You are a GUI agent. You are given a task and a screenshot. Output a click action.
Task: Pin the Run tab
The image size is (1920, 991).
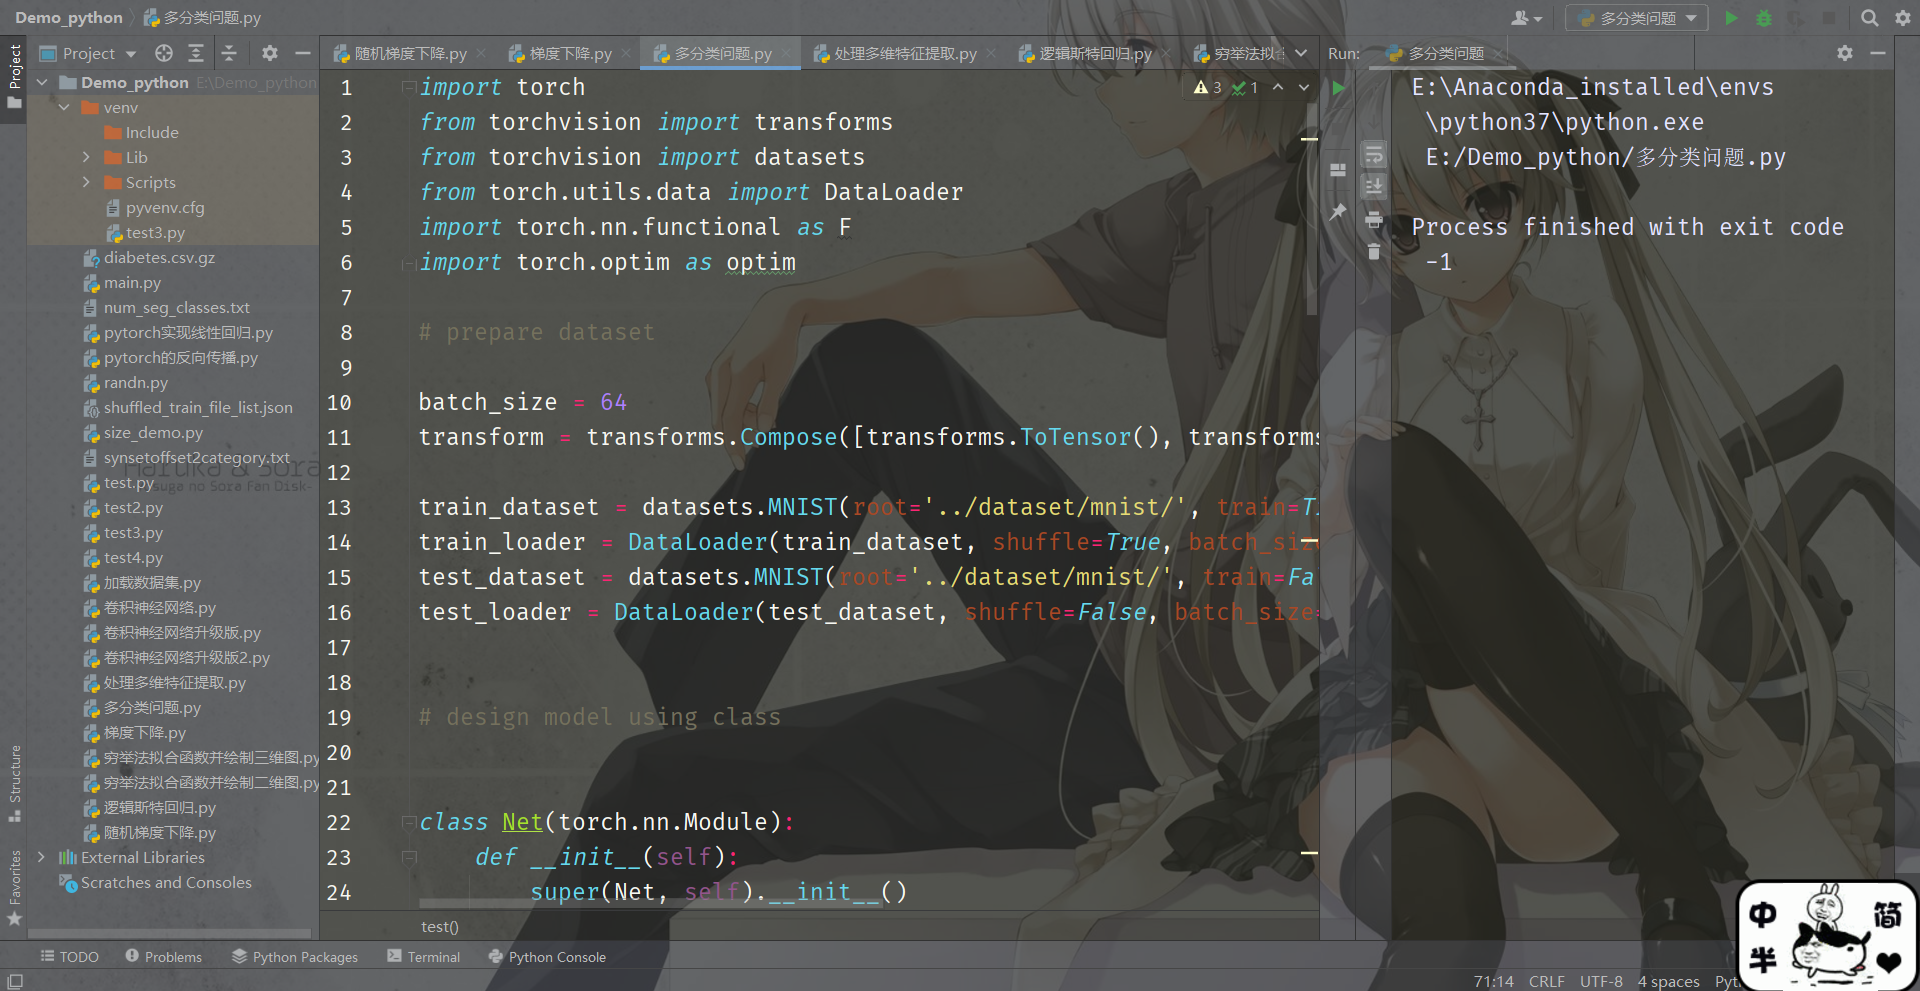[1338, 211]
